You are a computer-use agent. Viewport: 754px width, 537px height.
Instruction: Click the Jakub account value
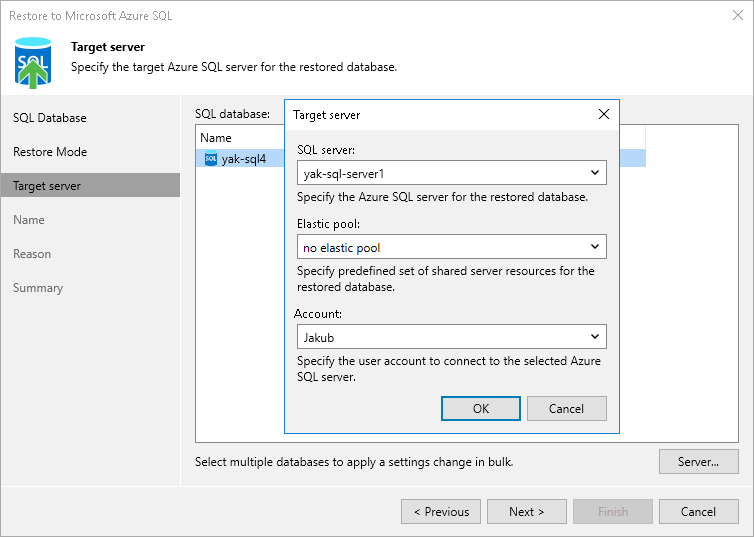318,337
